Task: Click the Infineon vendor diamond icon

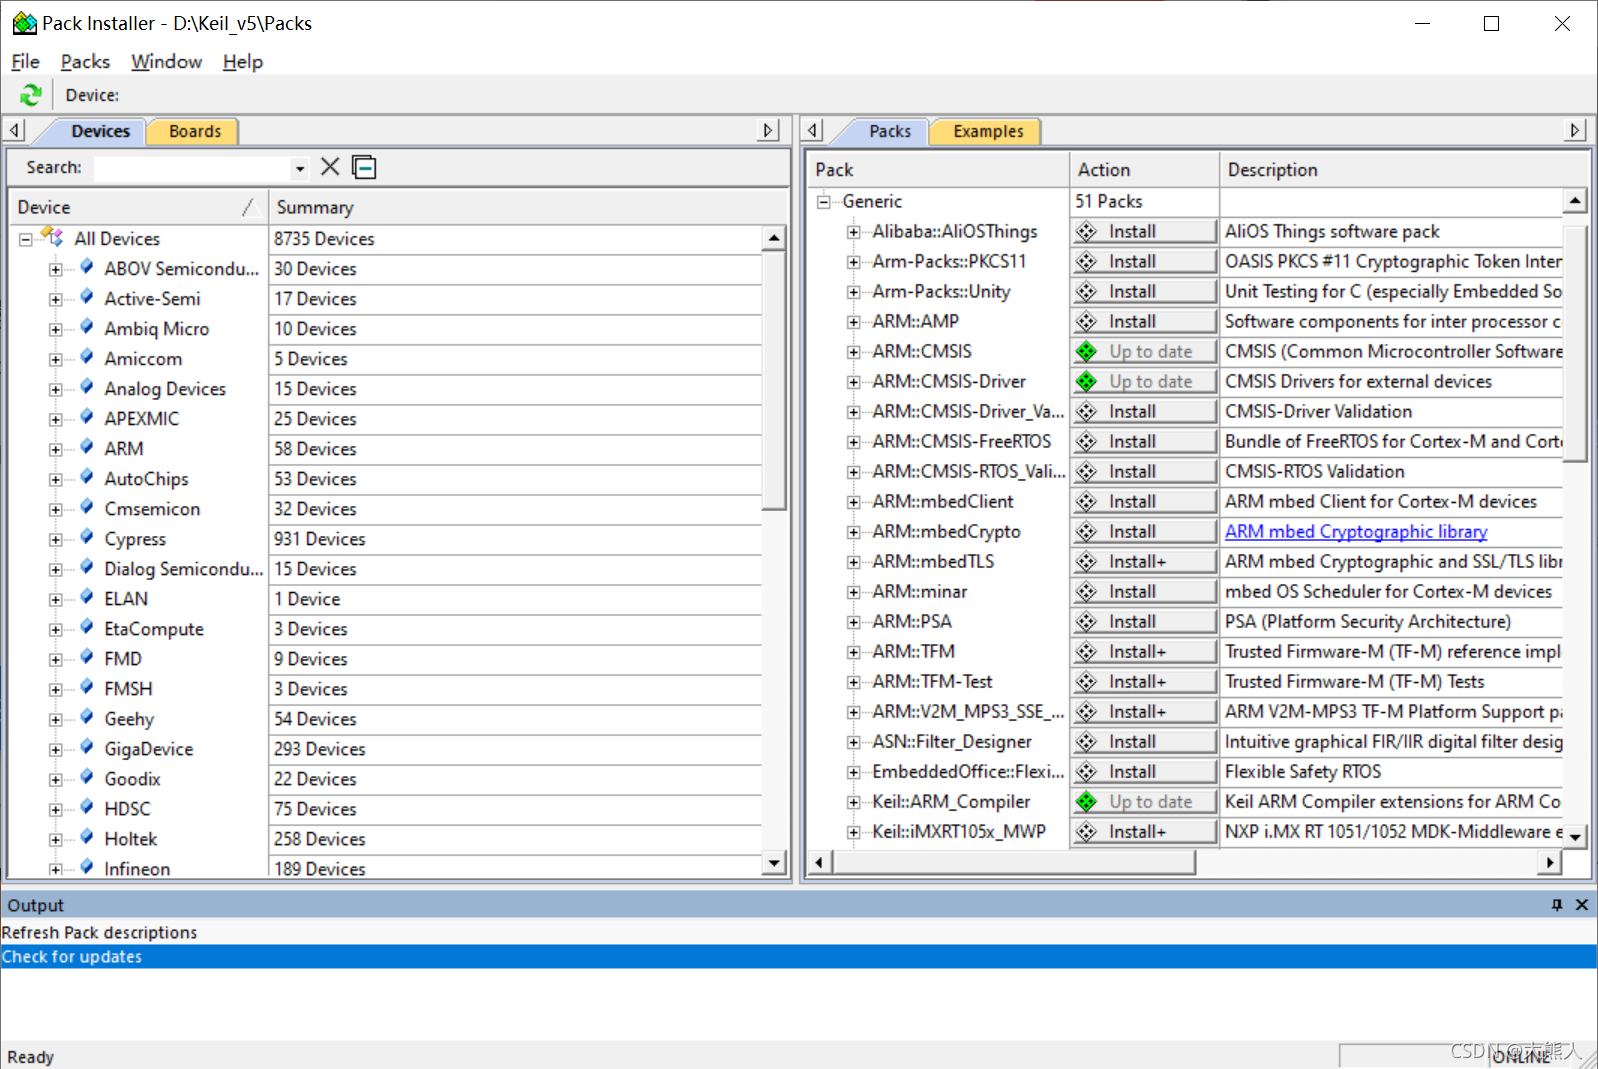Action: click(x=87, y=867)
